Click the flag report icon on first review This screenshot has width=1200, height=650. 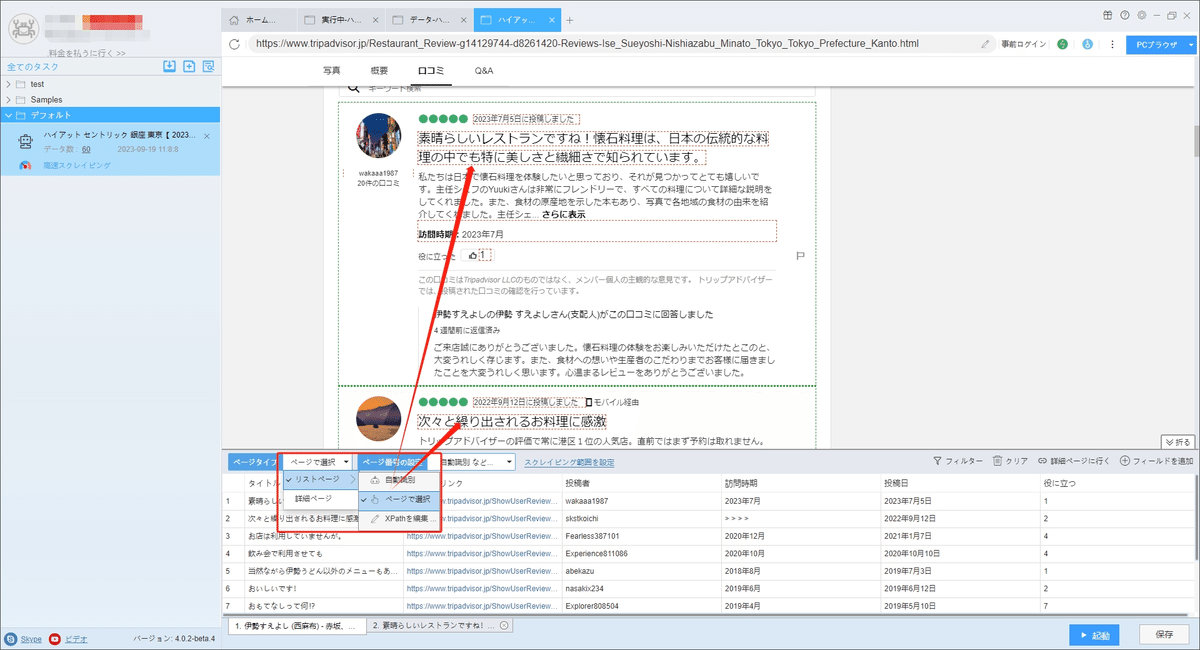(801, 256)
